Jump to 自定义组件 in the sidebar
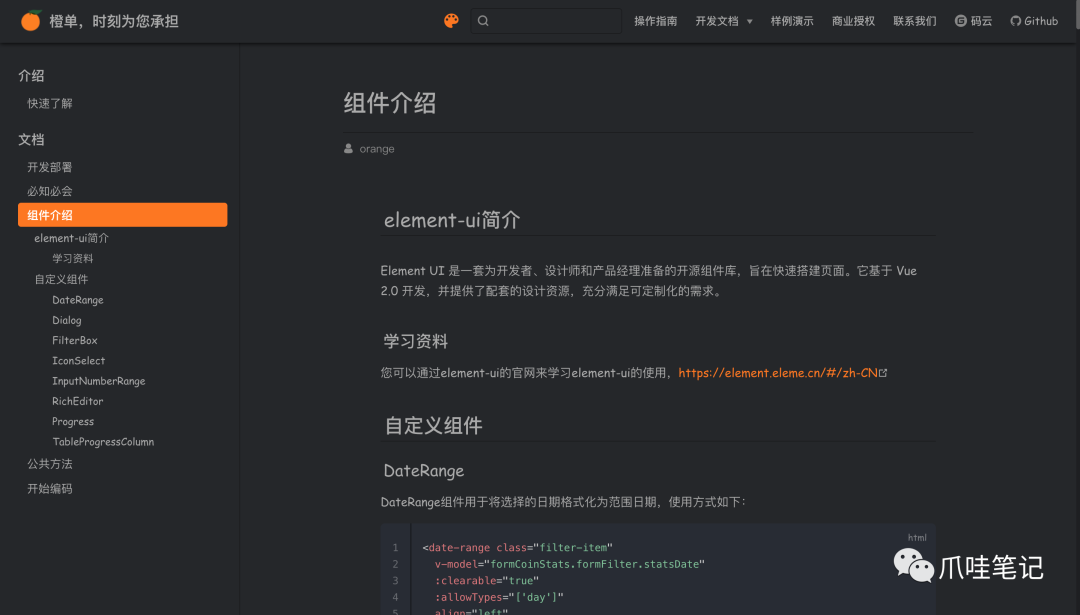The height and width of the screenshot is (615, 1080). click(61, 279)
